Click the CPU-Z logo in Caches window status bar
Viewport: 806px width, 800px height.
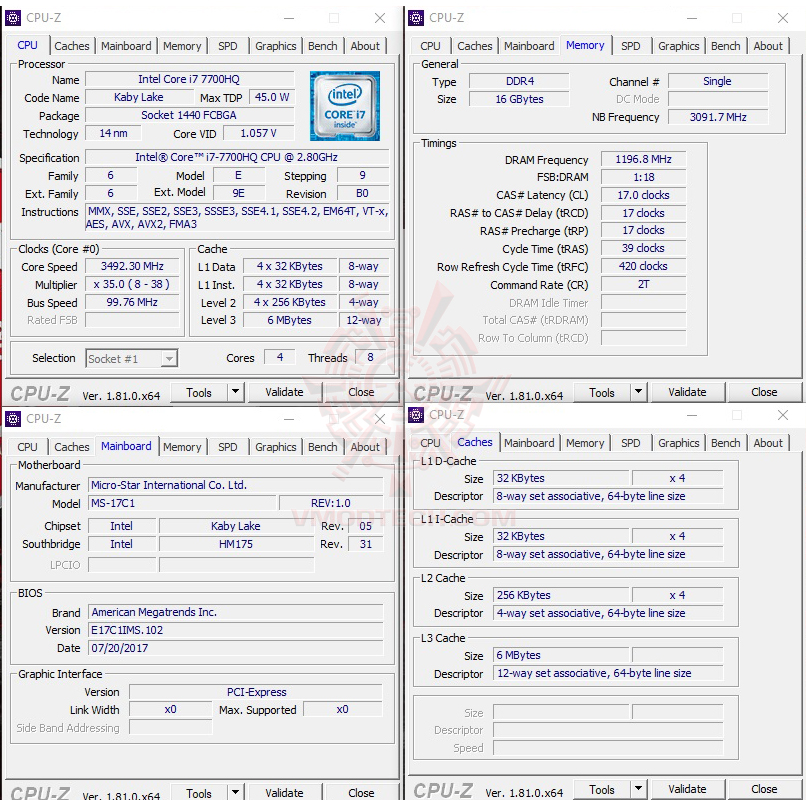(x=443, y=790)
